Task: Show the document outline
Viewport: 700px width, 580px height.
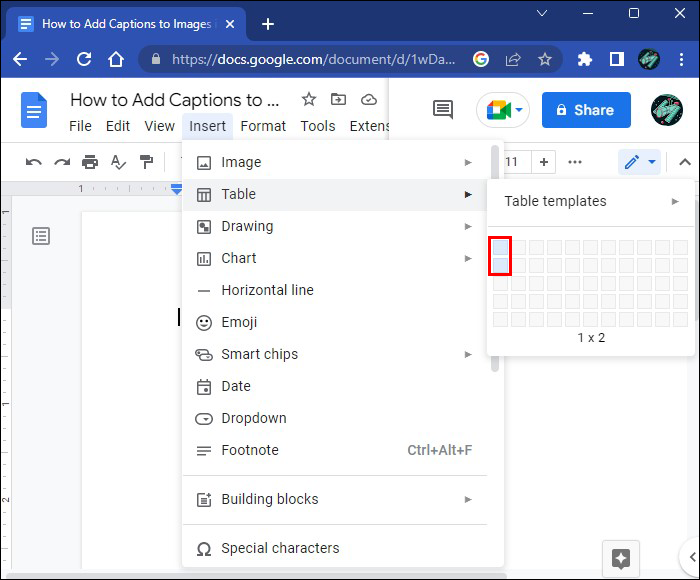Action: point(41,236)
